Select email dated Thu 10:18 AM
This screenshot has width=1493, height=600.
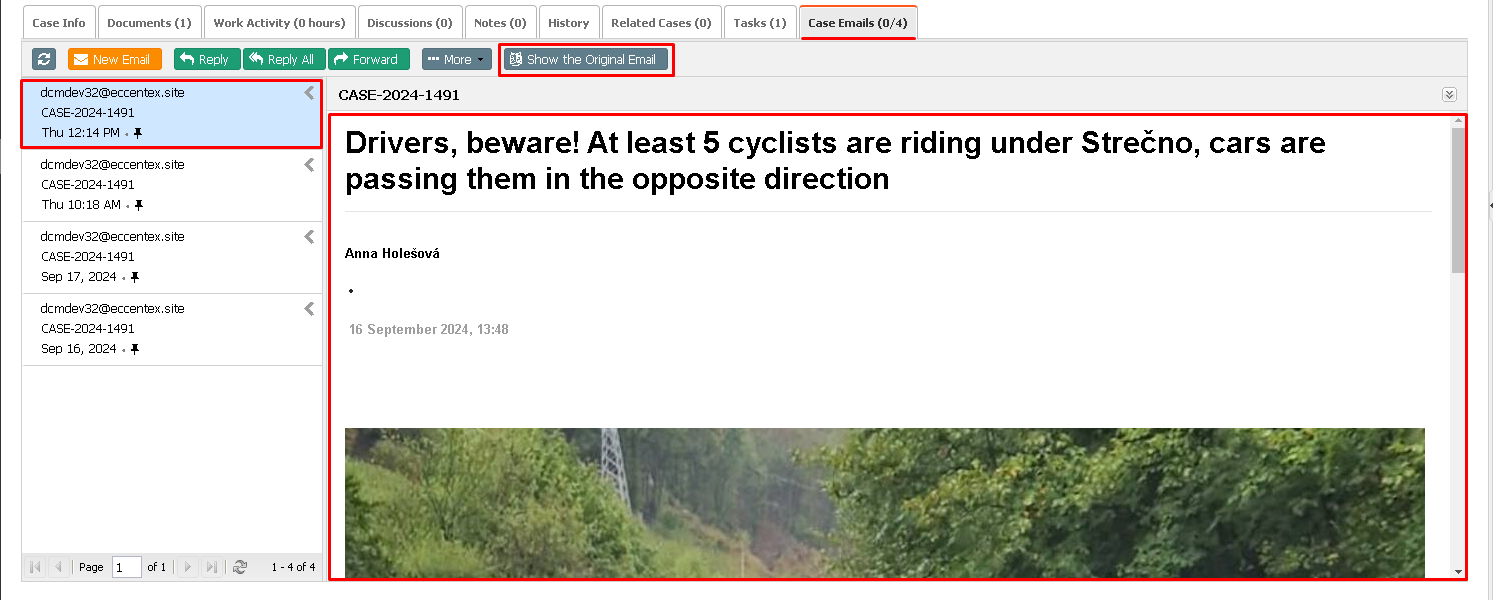tap(172, 185)
